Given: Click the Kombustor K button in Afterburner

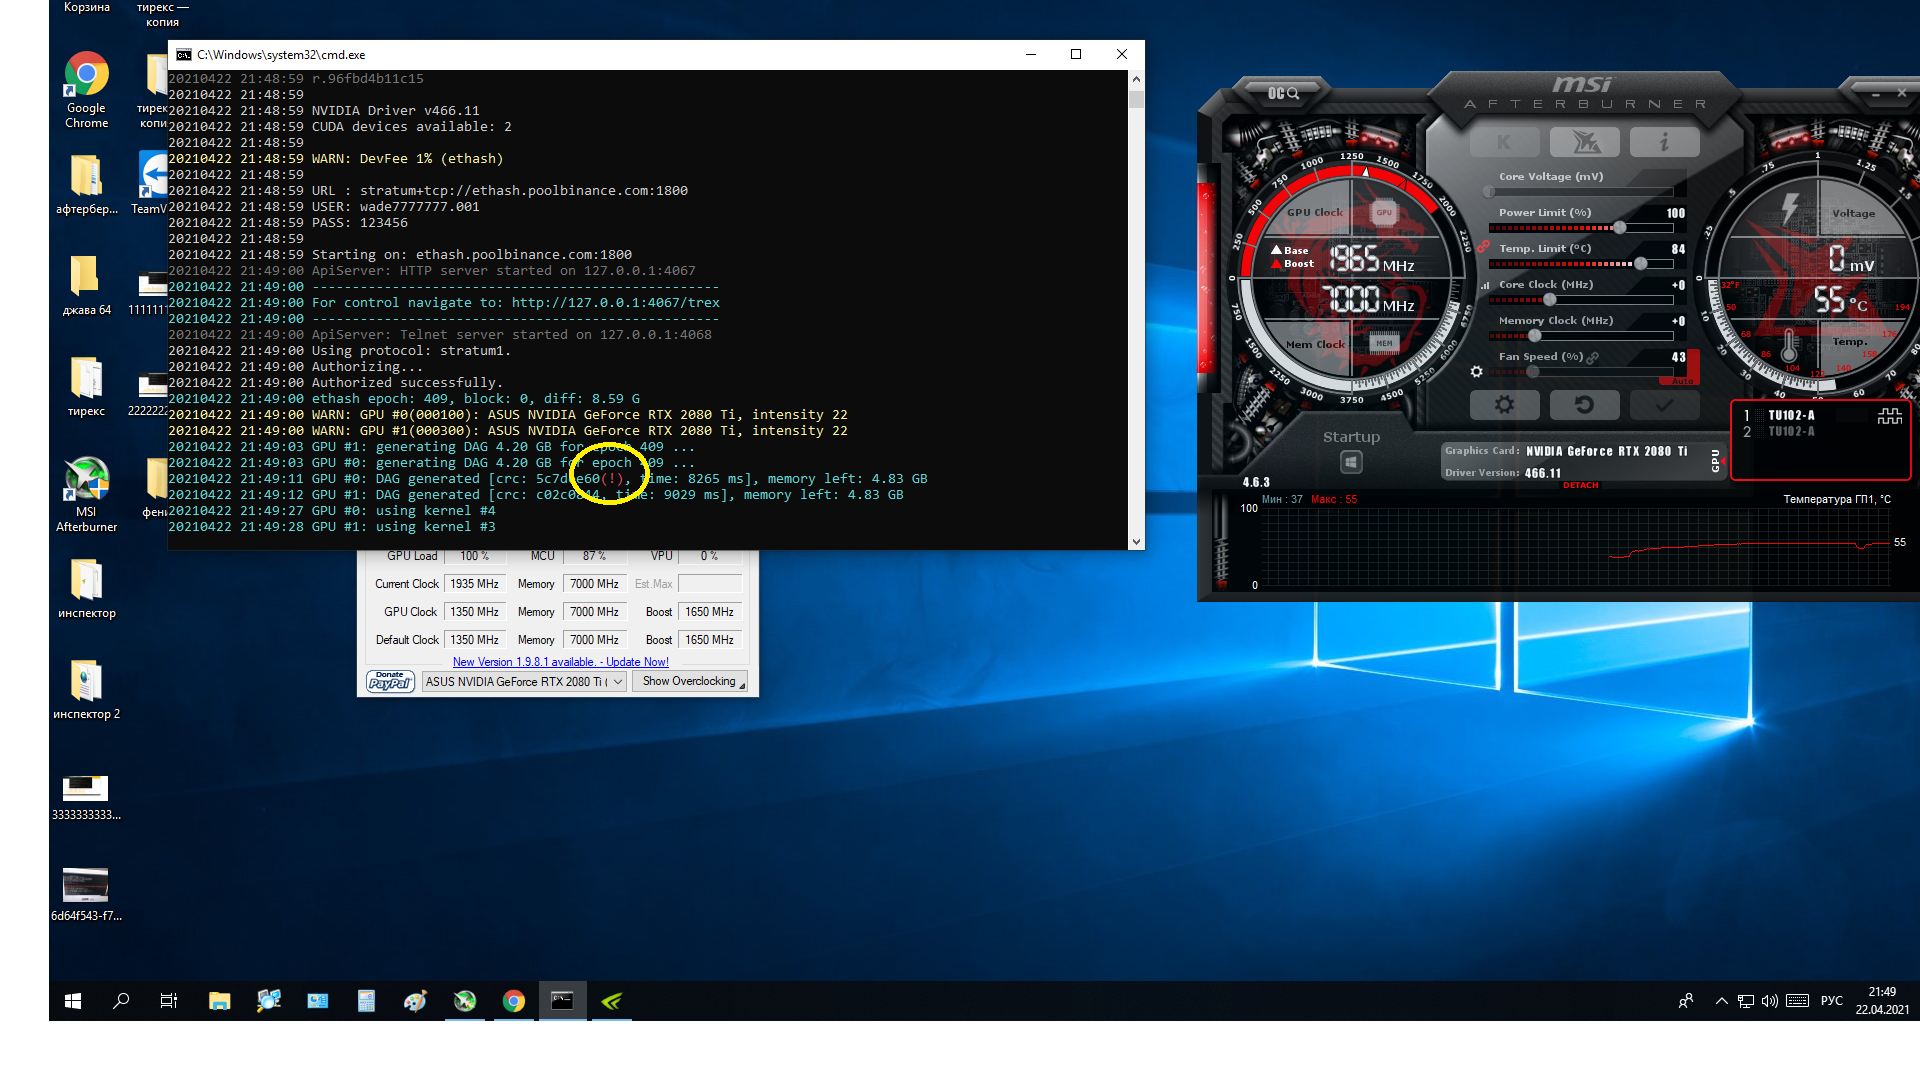Looking at the screenshot, I should [1504, 142].
